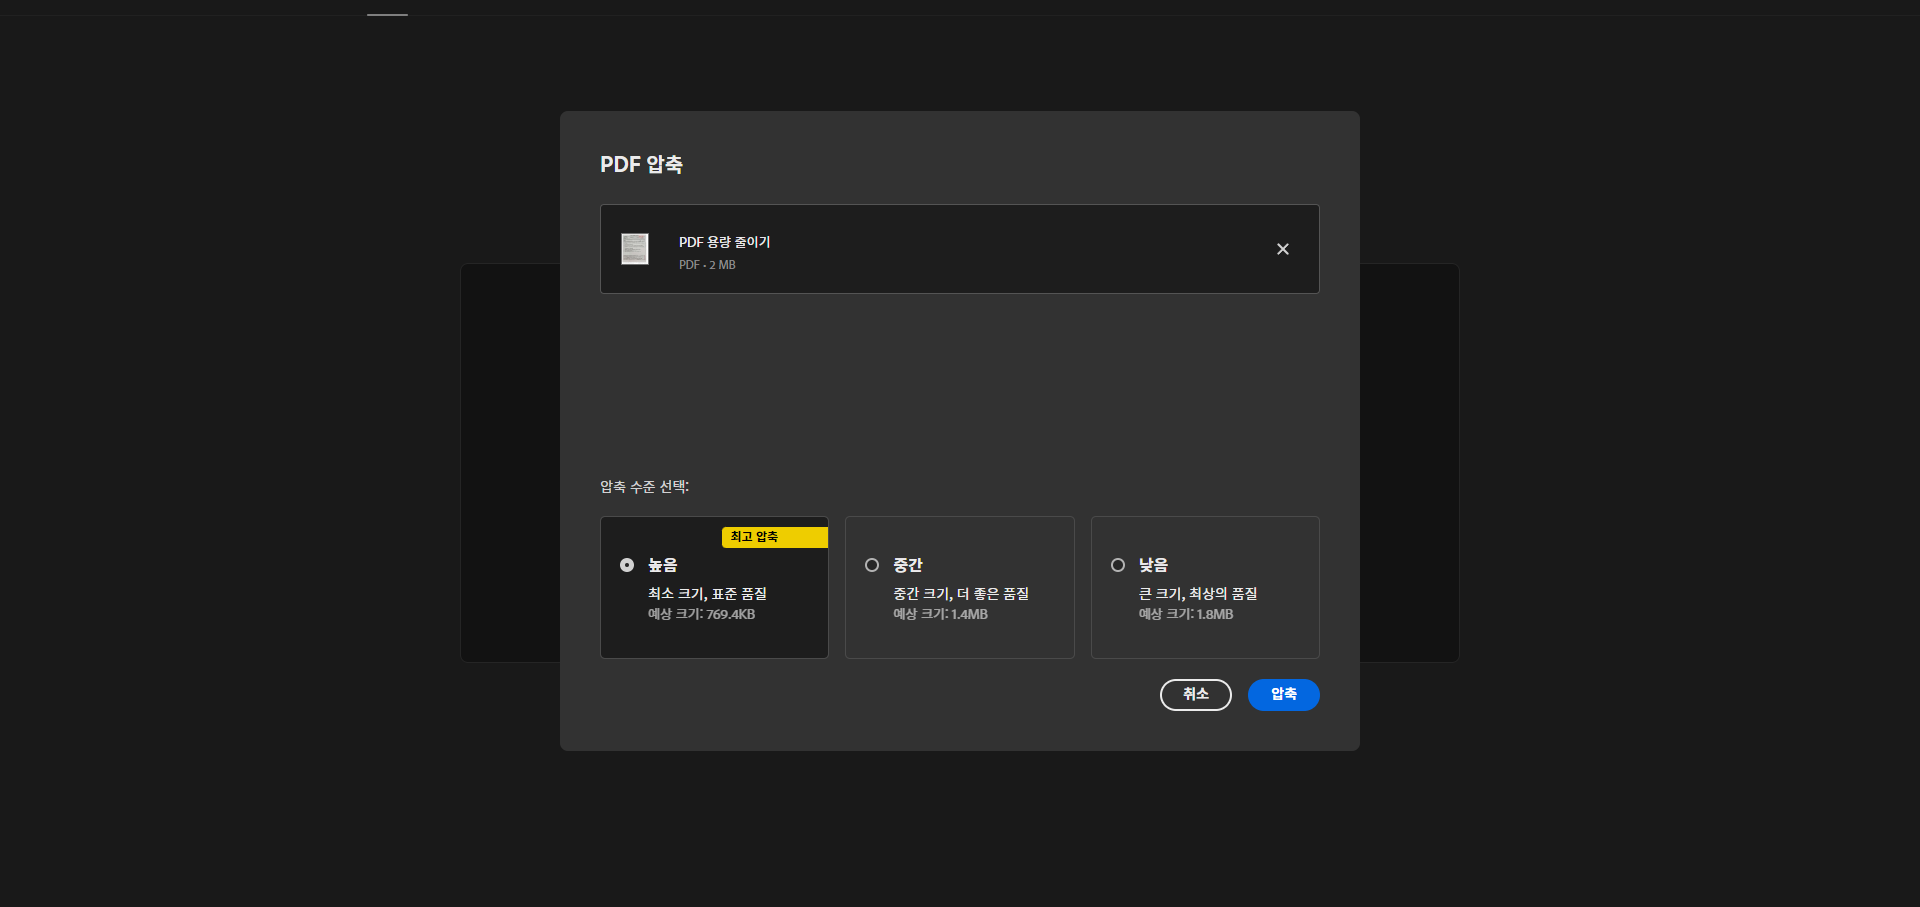1920x907 pixels.
Task: Click the estimated size 1.8MB text
Action: click(x=1185, y=614)
